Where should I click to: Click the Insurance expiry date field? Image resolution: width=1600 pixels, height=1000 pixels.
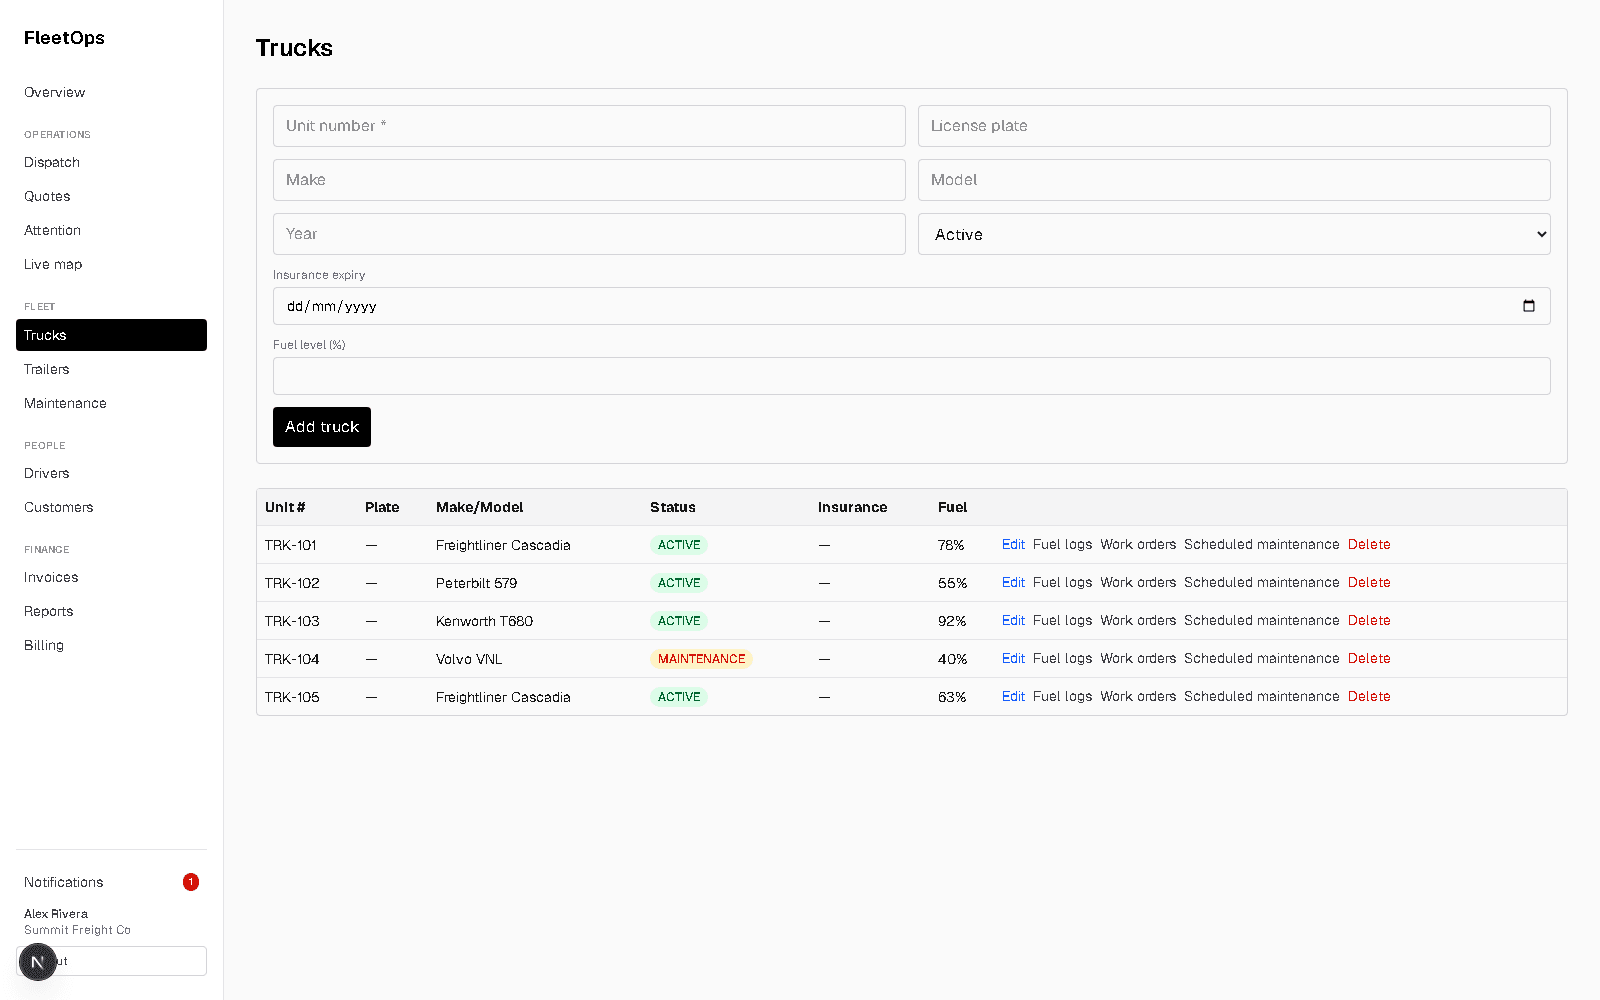click(x=912, y=306)
